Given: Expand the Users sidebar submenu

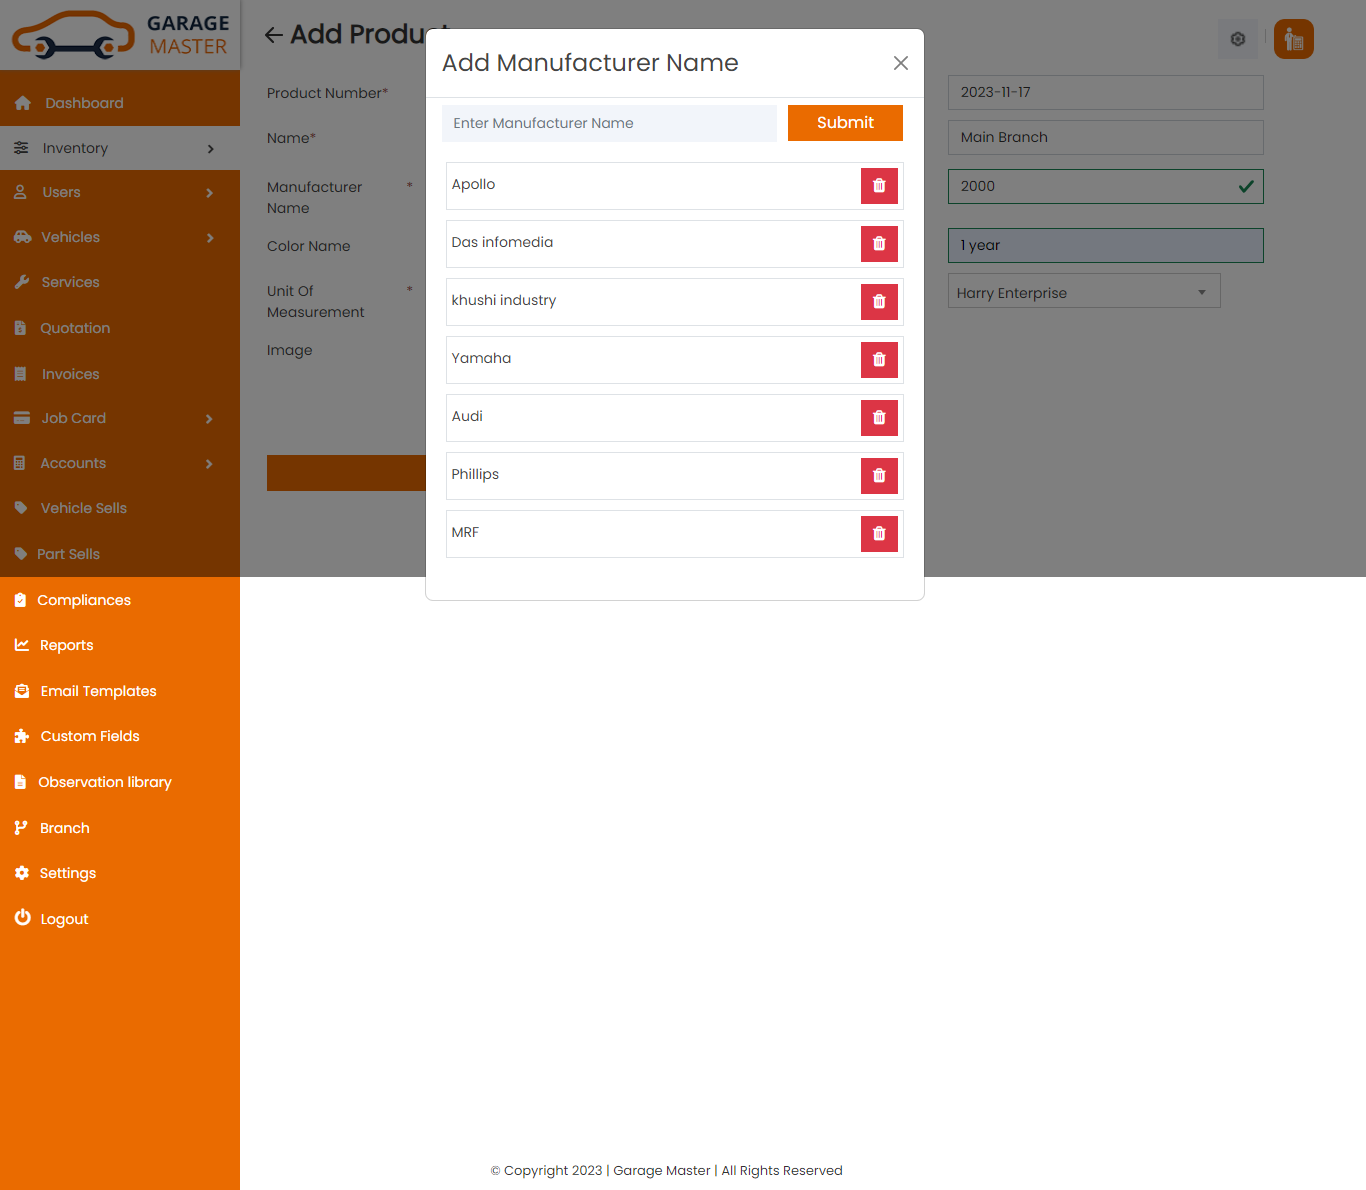Looking at the screenshot, I should (x=209, y=193).
